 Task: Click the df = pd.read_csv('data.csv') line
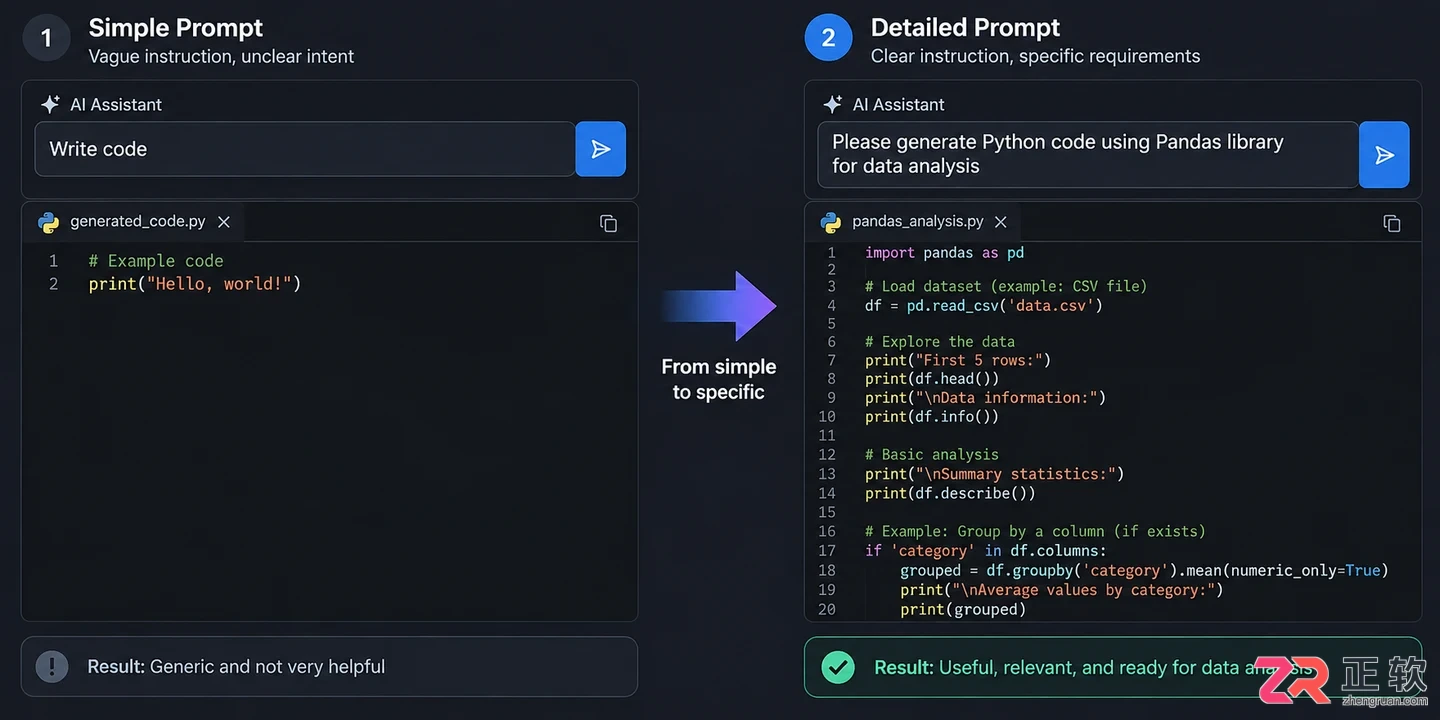click(x=984, y=305)
